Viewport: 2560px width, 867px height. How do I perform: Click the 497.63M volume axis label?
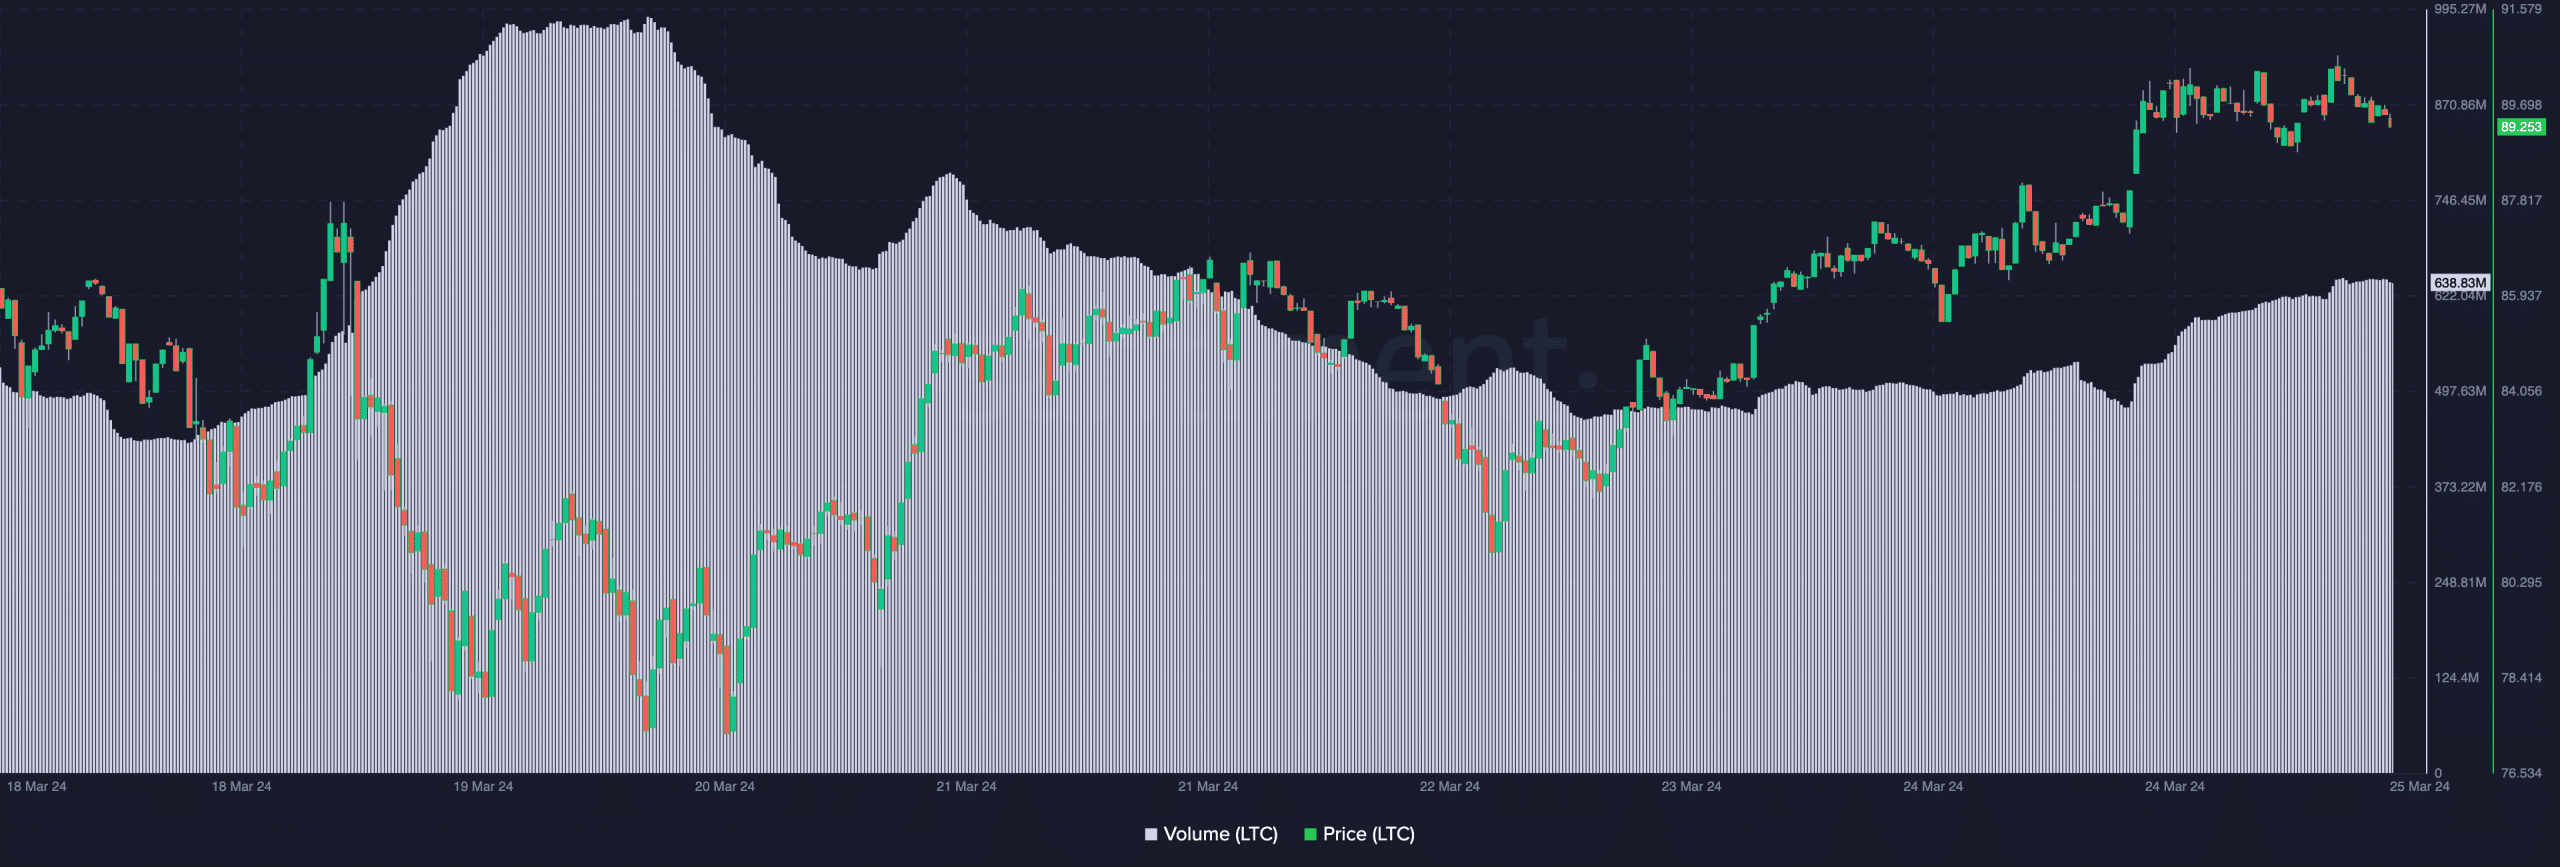(2460, 391)
